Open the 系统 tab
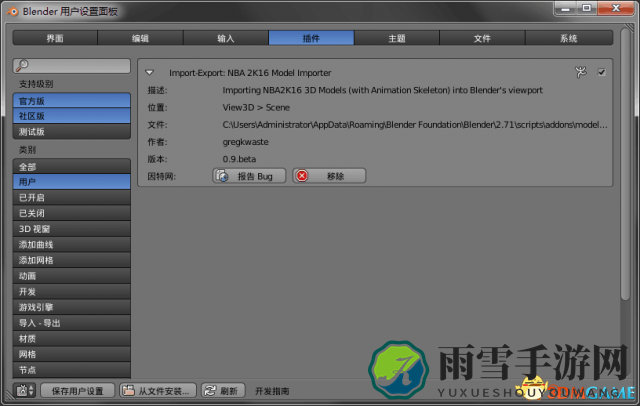 tap(569, 38)
